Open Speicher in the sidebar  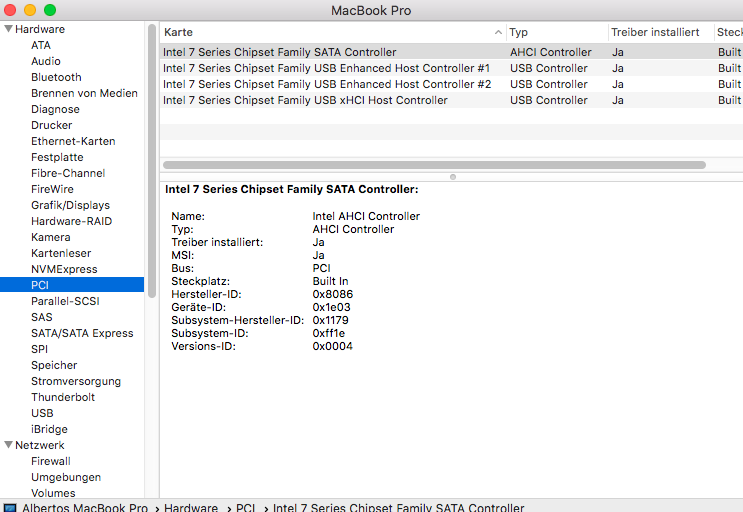point(54,365)
